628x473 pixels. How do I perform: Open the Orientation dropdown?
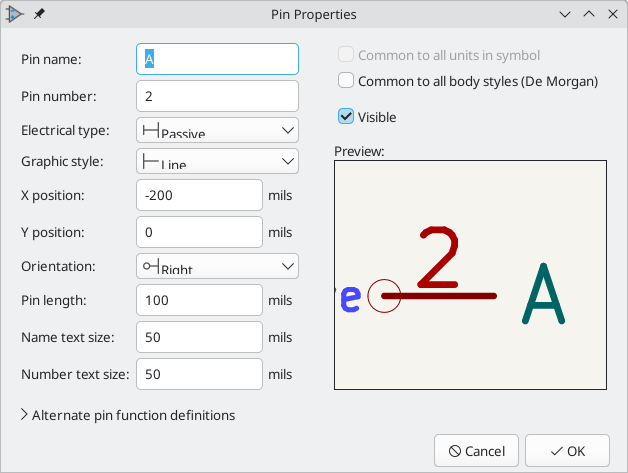pos(217,266)
